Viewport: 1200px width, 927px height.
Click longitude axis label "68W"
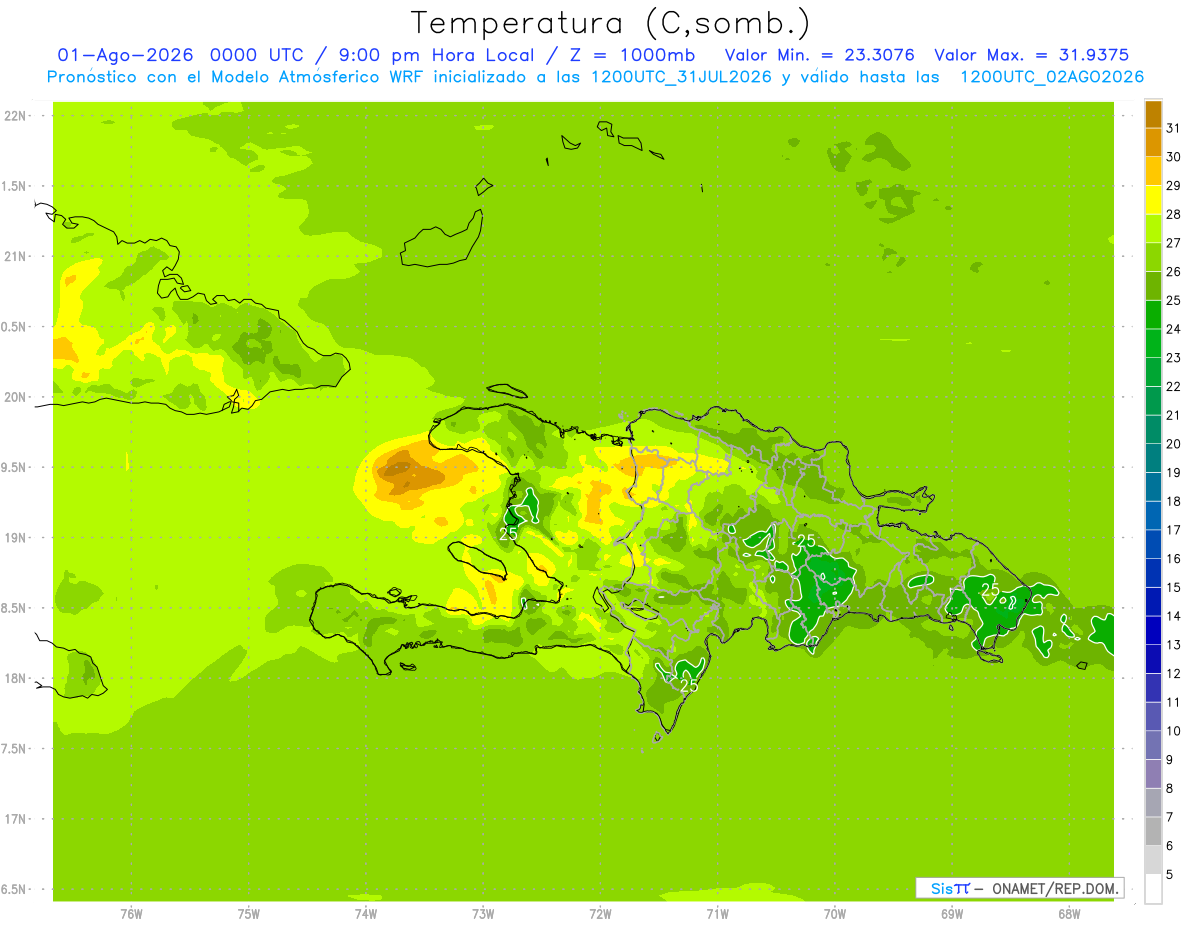tap(1069, 914)
